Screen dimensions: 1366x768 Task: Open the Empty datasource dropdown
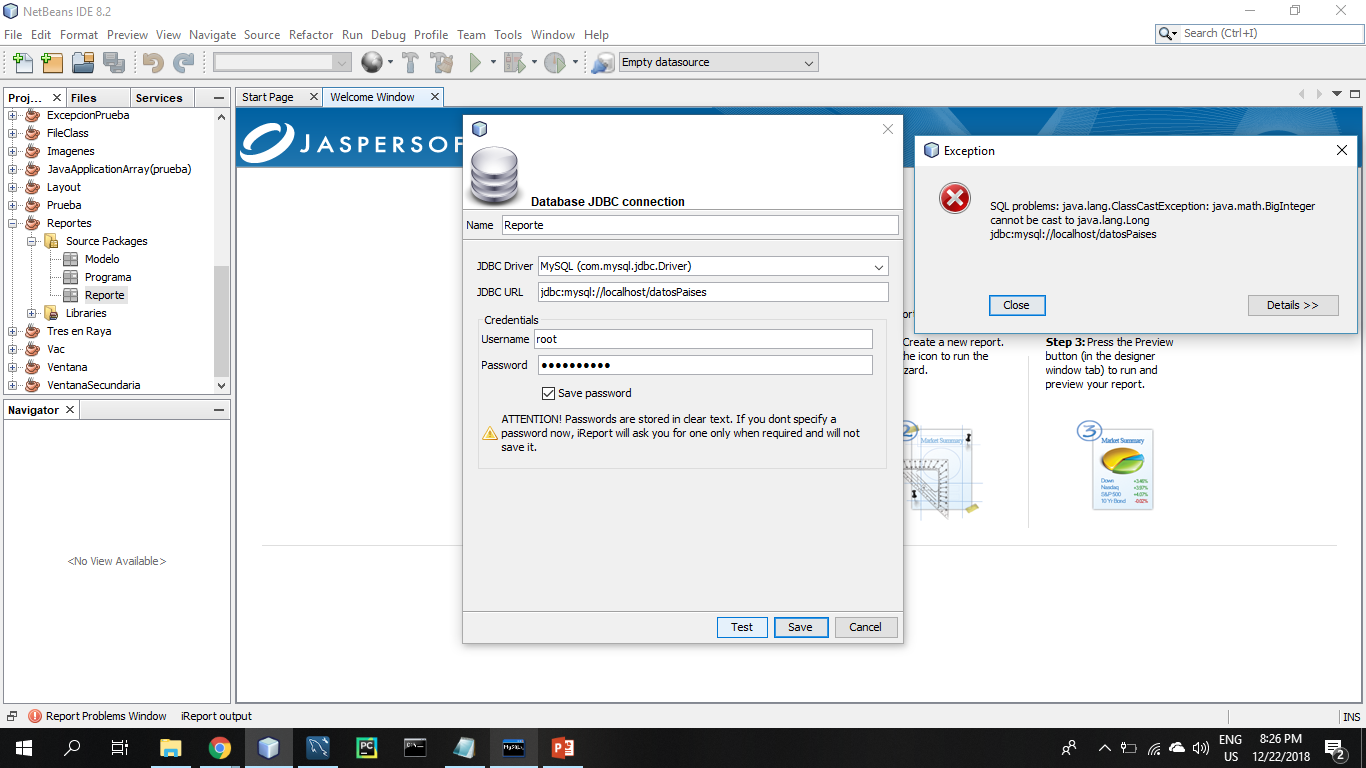point(809,63)
